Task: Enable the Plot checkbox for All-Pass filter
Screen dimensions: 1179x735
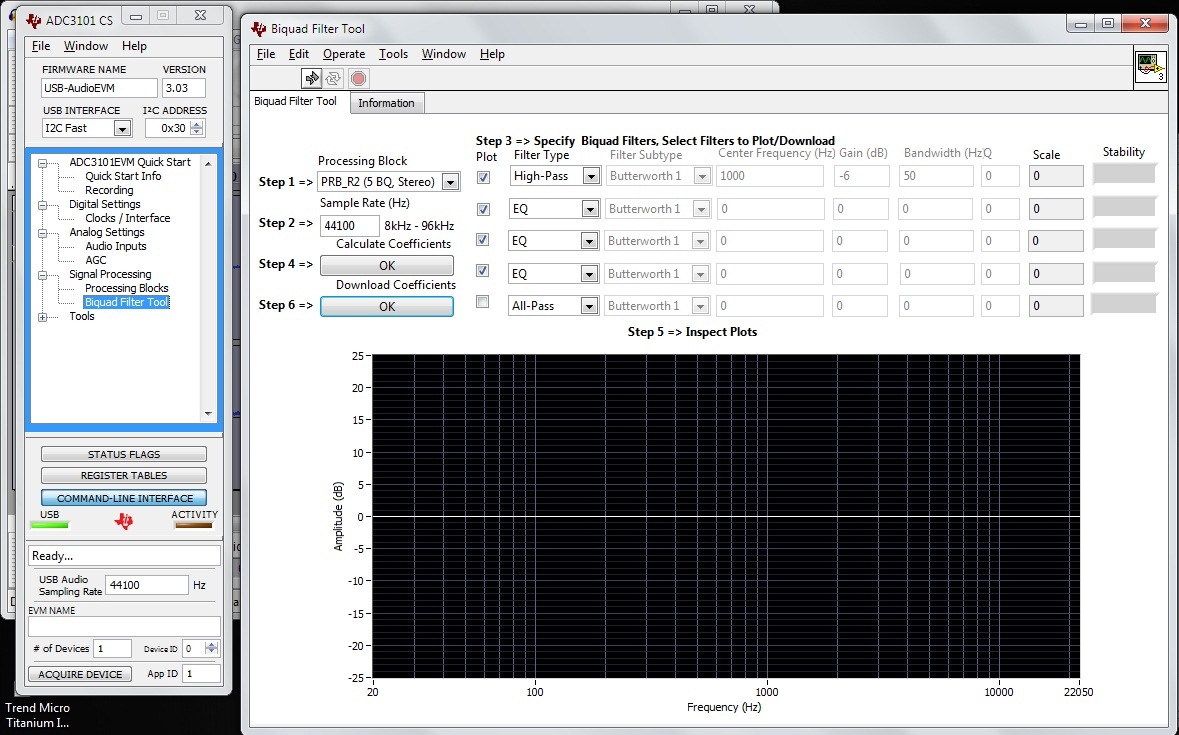Action: click(484, 302)
